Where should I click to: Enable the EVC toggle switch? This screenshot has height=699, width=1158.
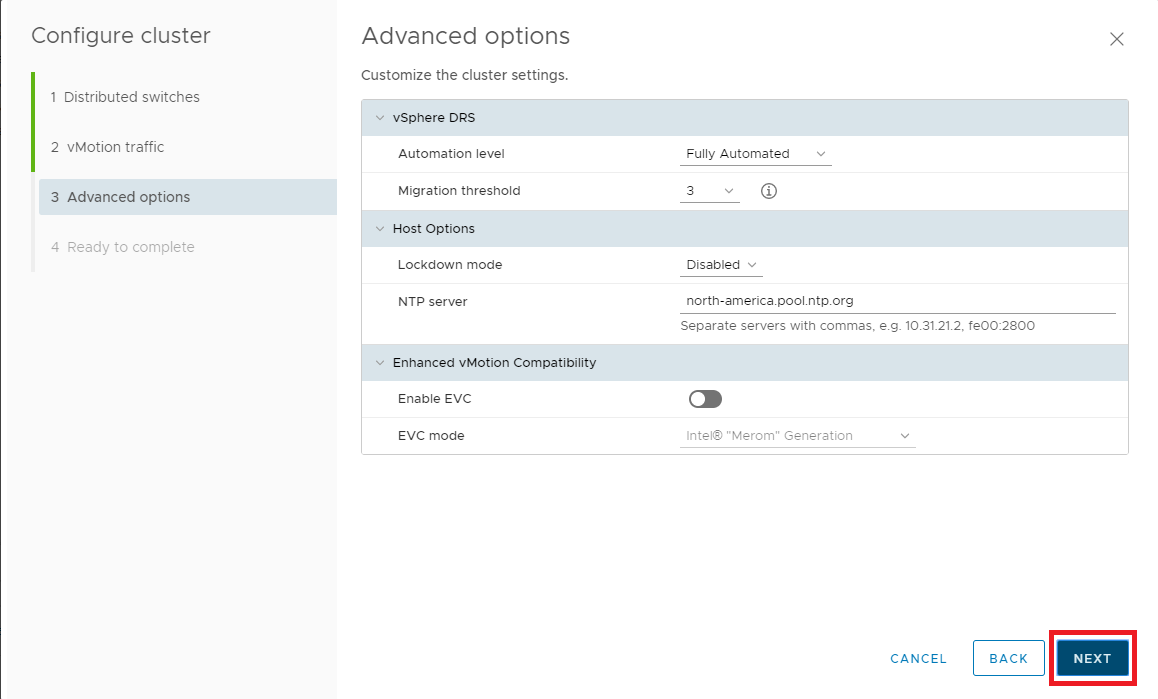tap(705, 399)
